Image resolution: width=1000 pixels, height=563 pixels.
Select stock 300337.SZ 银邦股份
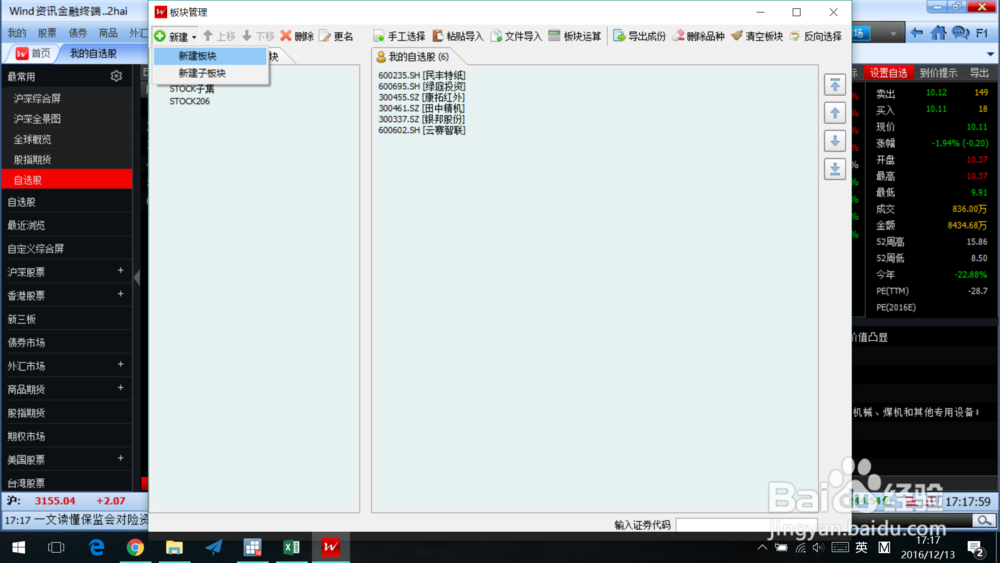[422, 119]
